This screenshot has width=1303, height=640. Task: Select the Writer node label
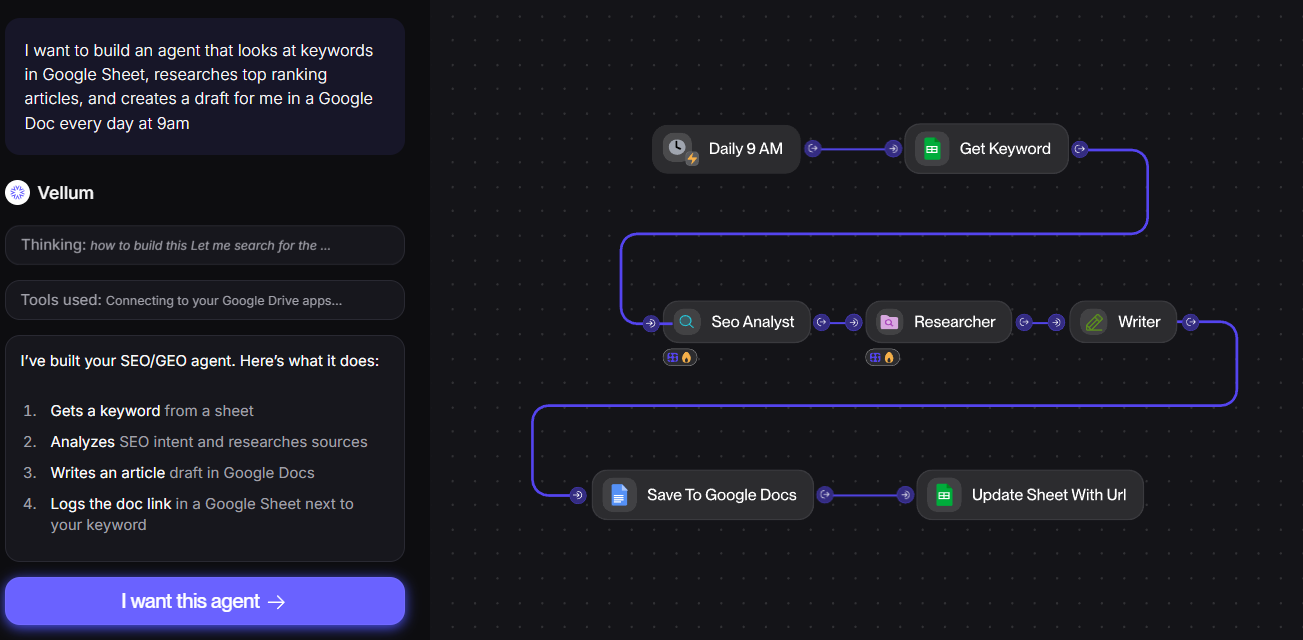1139,322
